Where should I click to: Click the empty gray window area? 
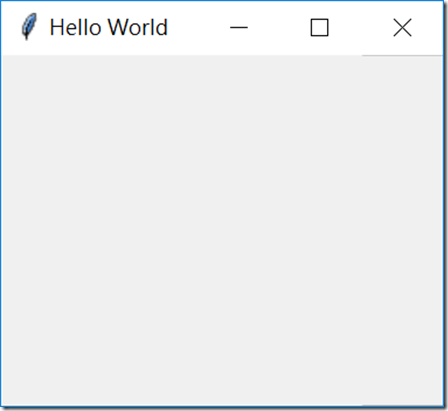click(x=222, y=231)
